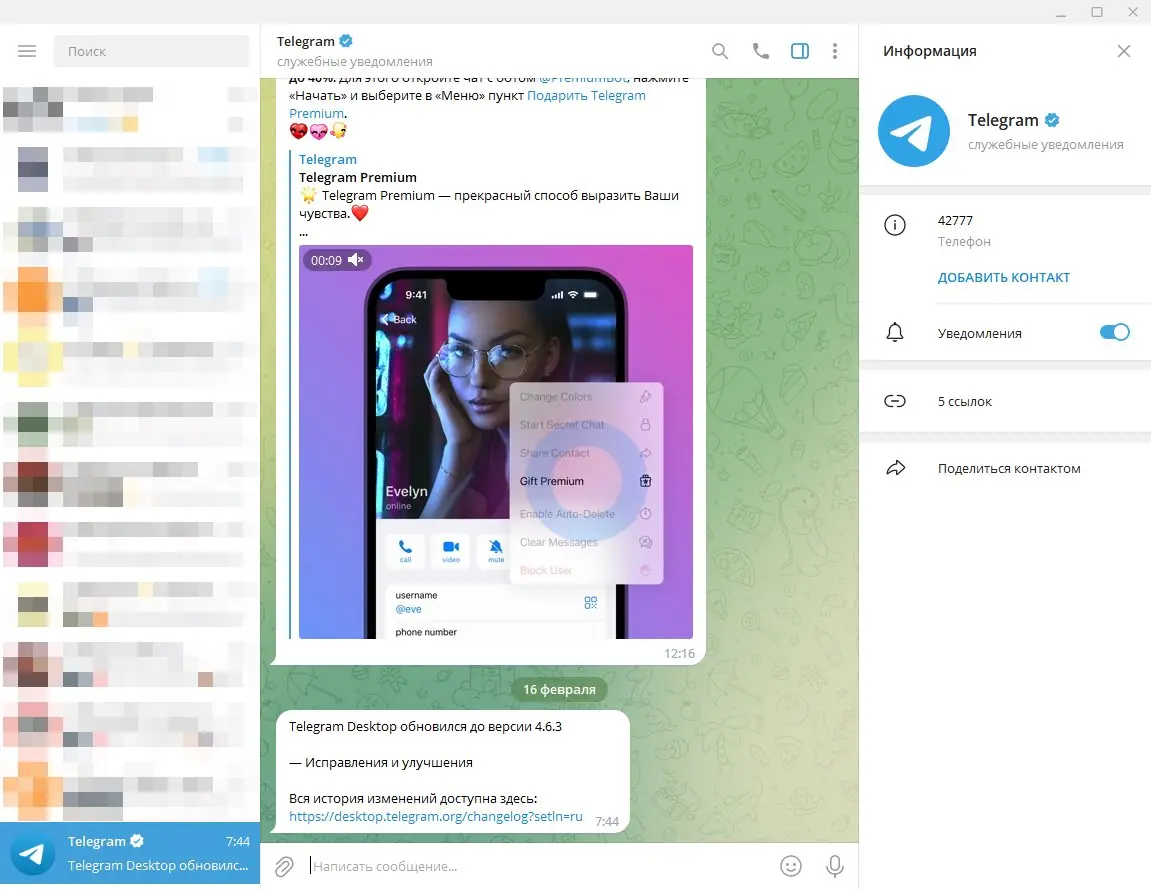
Task: Click the 12:16 message timestamp
Action: (x=679, y=653)
